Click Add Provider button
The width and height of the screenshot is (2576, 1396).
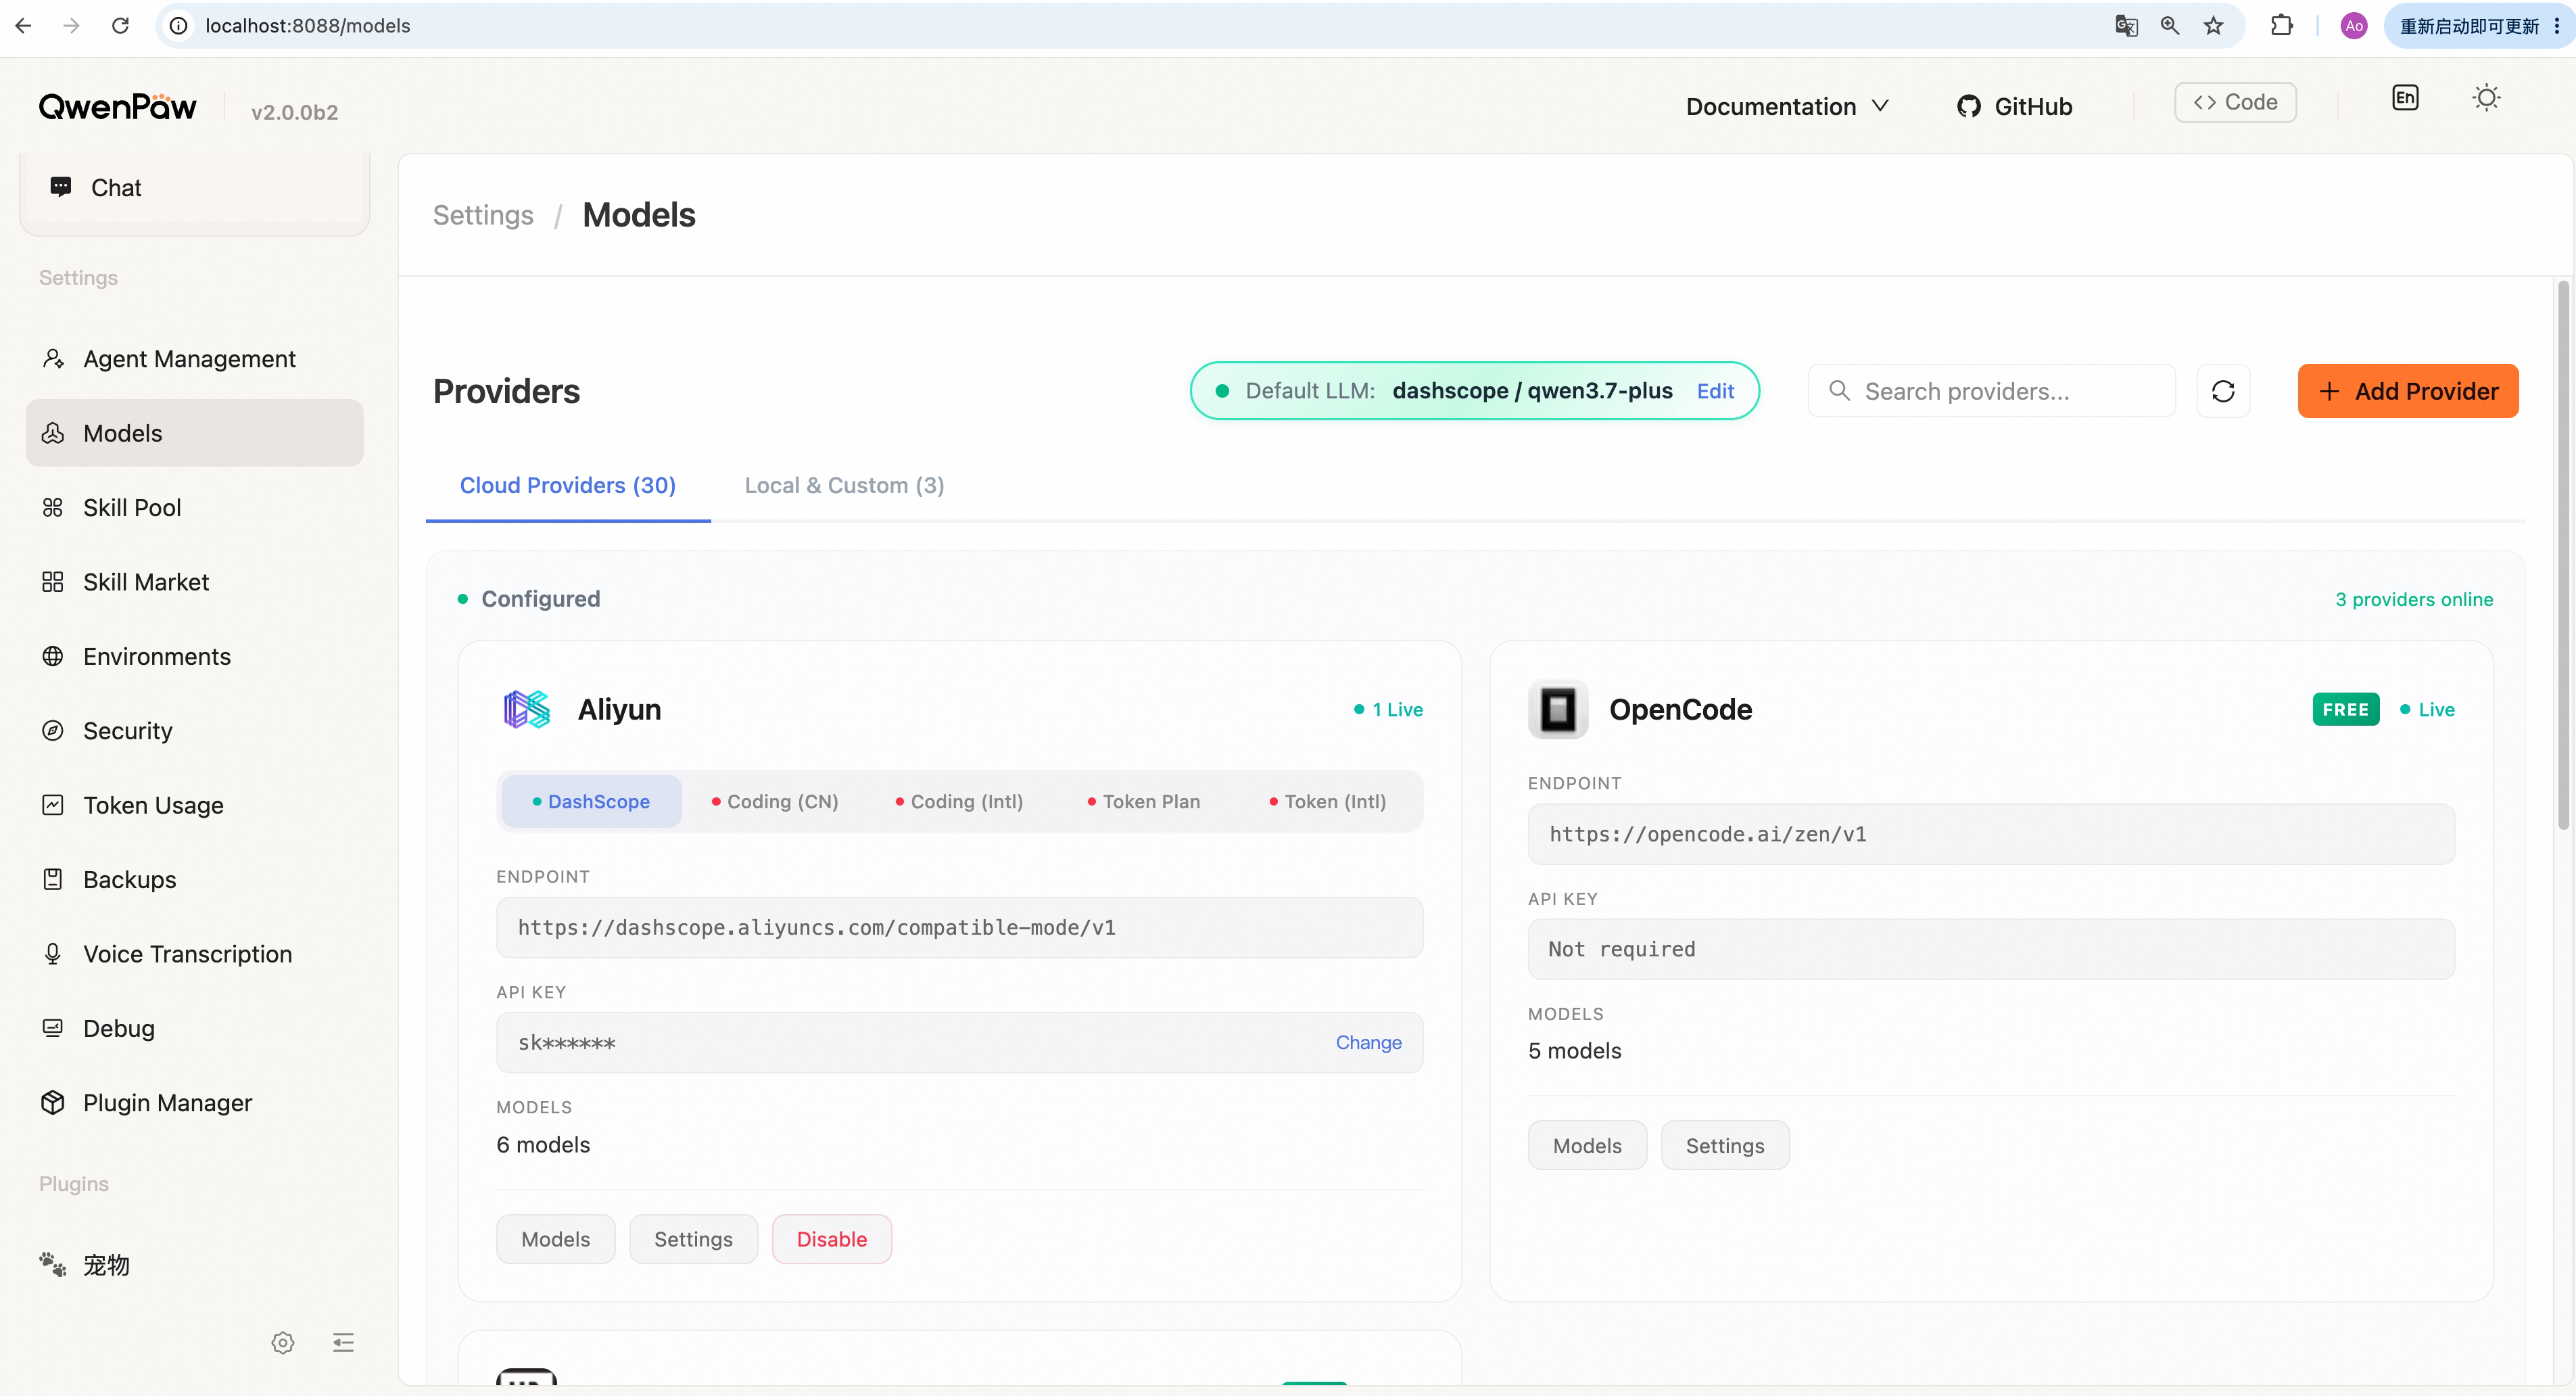pyautogui.click(x=2408, y=391)
